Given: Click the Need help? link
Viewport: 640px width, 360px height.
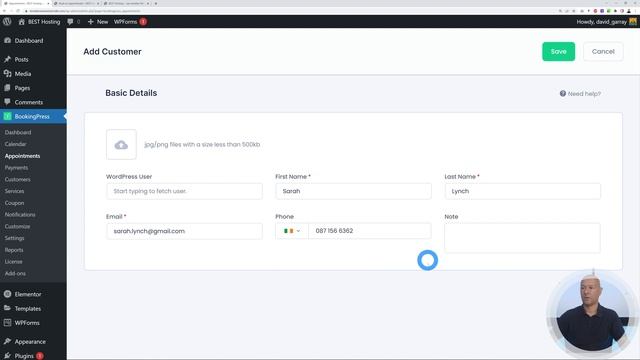Looking at the screenshot, I should (580, 93).
